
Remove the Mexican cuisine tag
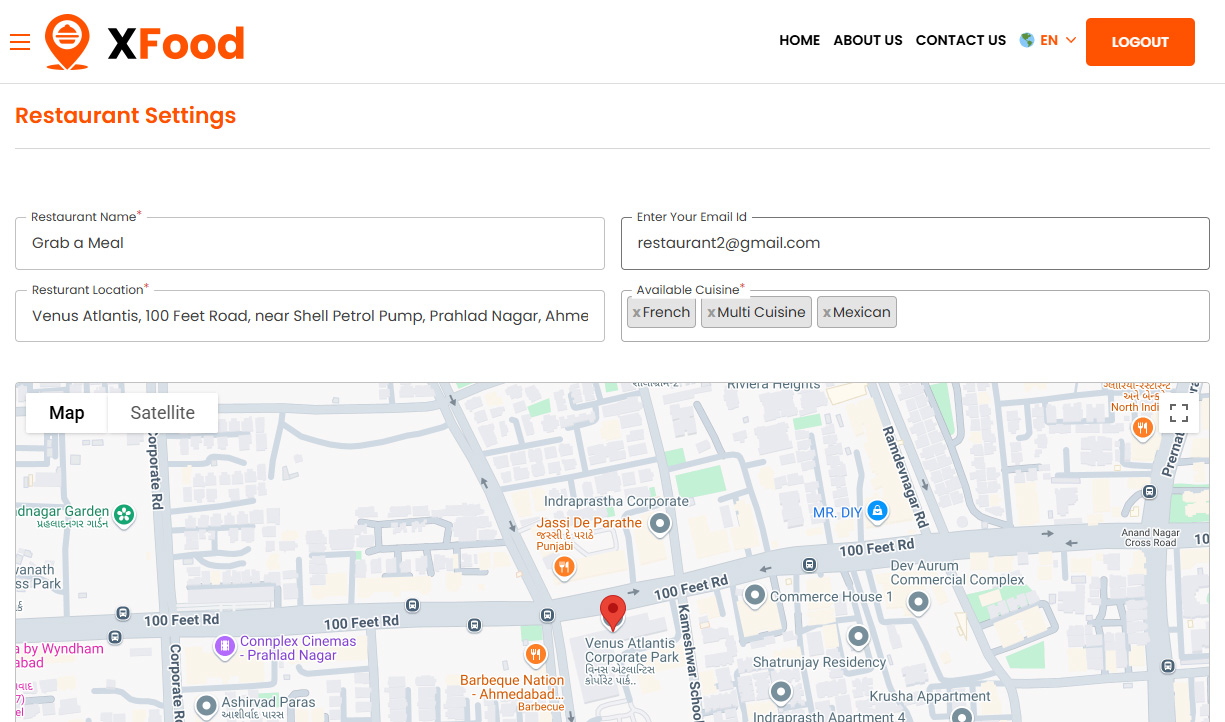[827, 313]
